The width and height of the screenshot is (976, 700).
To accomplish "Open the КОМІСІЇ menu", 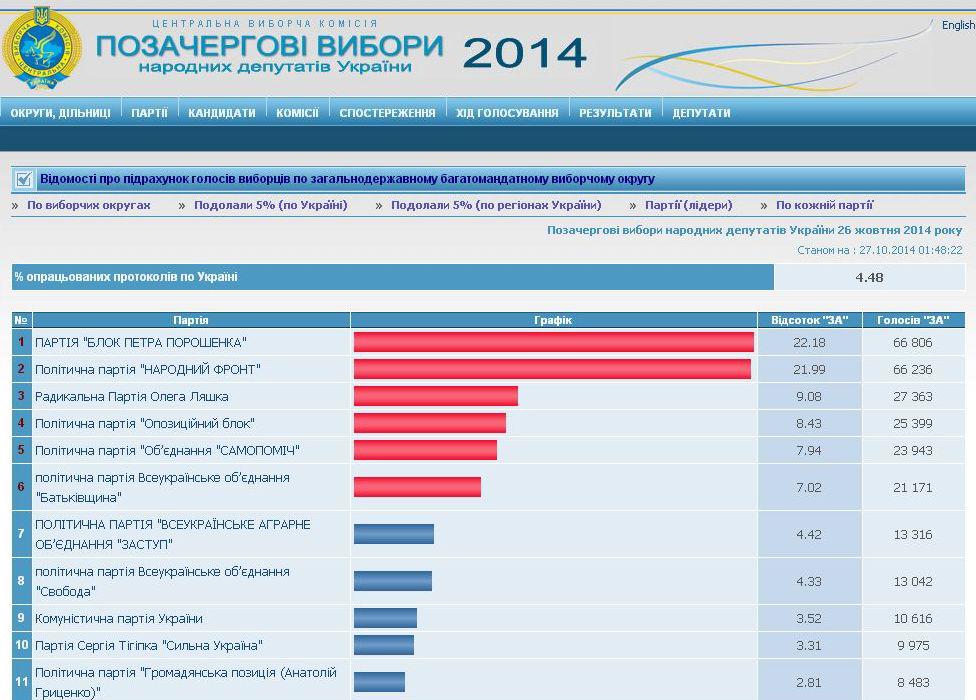I will (x=297, y=113).
